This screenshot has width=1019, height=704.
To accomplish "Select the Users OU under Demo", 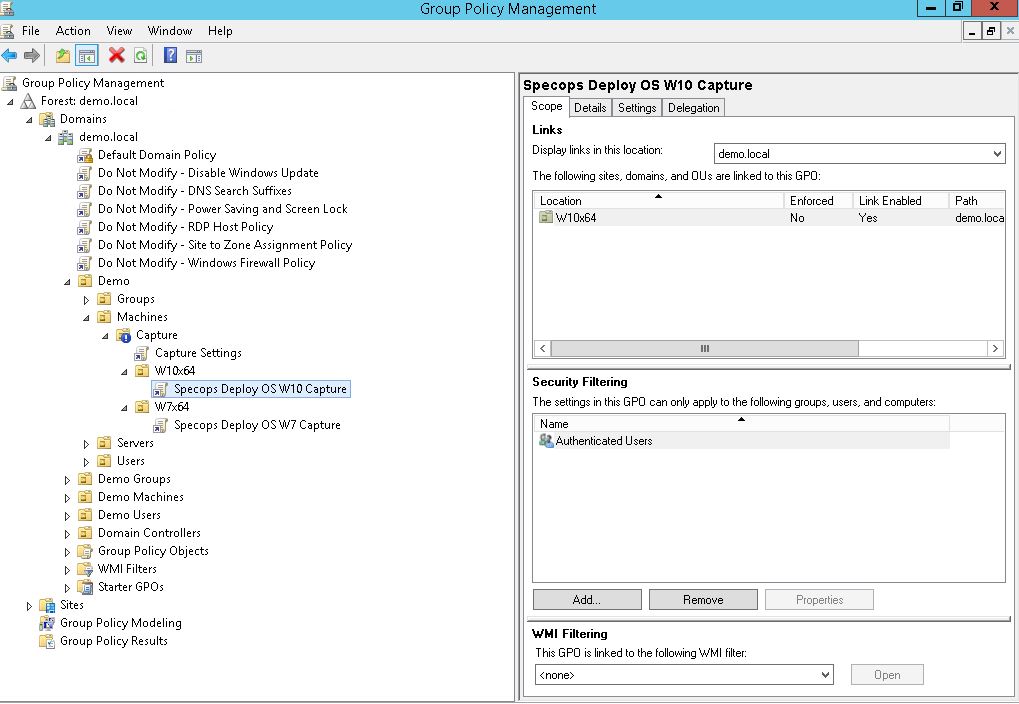I will click(x=131, y=462).
